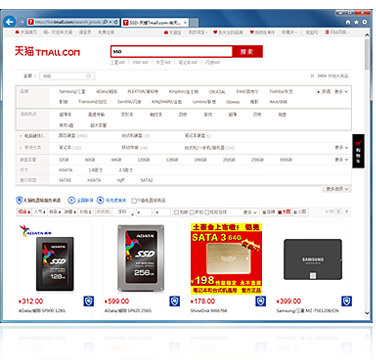Click the next page arrow in results toolbar
376x360 pixels.
(346, 212)
